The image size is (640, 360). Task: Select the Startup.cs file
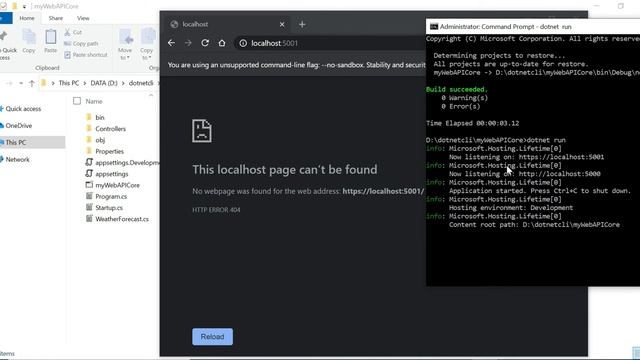click(x=109, y=208)
